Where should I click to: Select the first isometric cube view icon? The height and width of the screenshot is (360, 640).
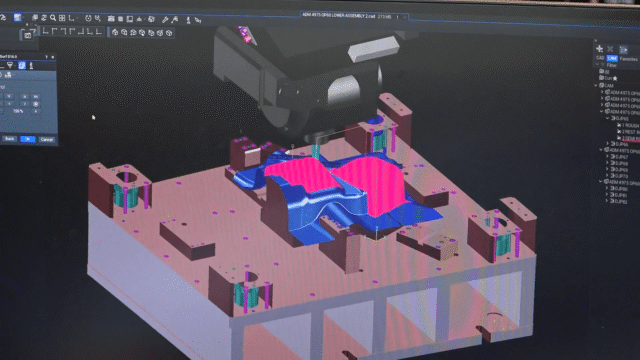(115, 32)
